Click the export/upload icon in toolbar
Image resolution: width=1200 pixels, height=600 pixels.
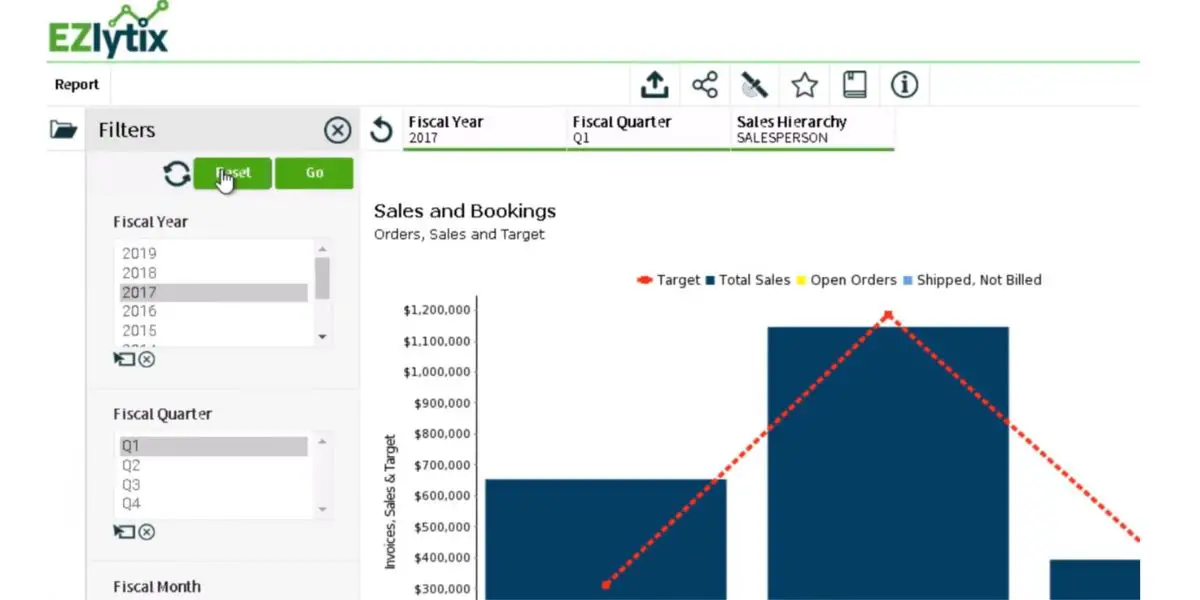654,85
